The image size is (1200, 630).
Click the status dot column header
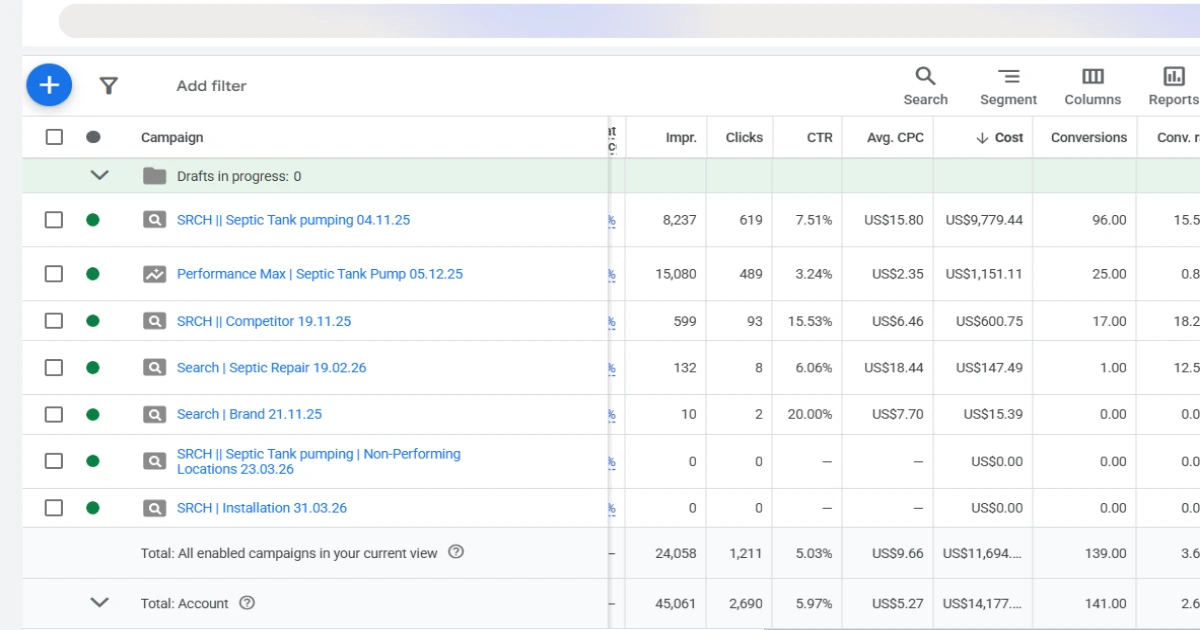[93, 137]
